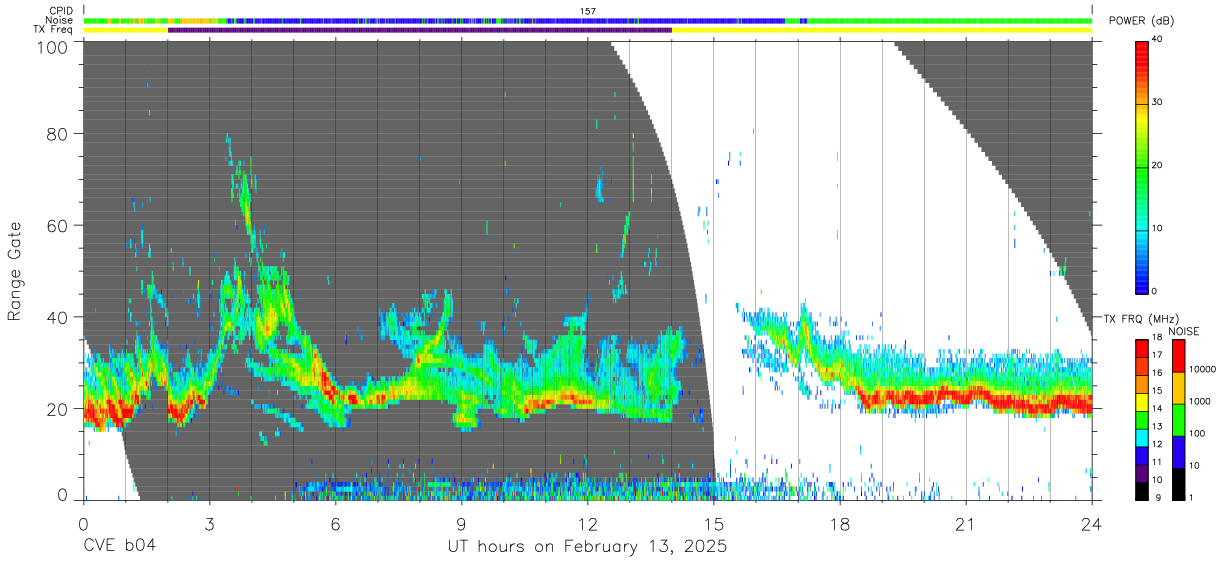Click y-axis tick label '80'
The image size is (1228, 567).
(57, 134)
